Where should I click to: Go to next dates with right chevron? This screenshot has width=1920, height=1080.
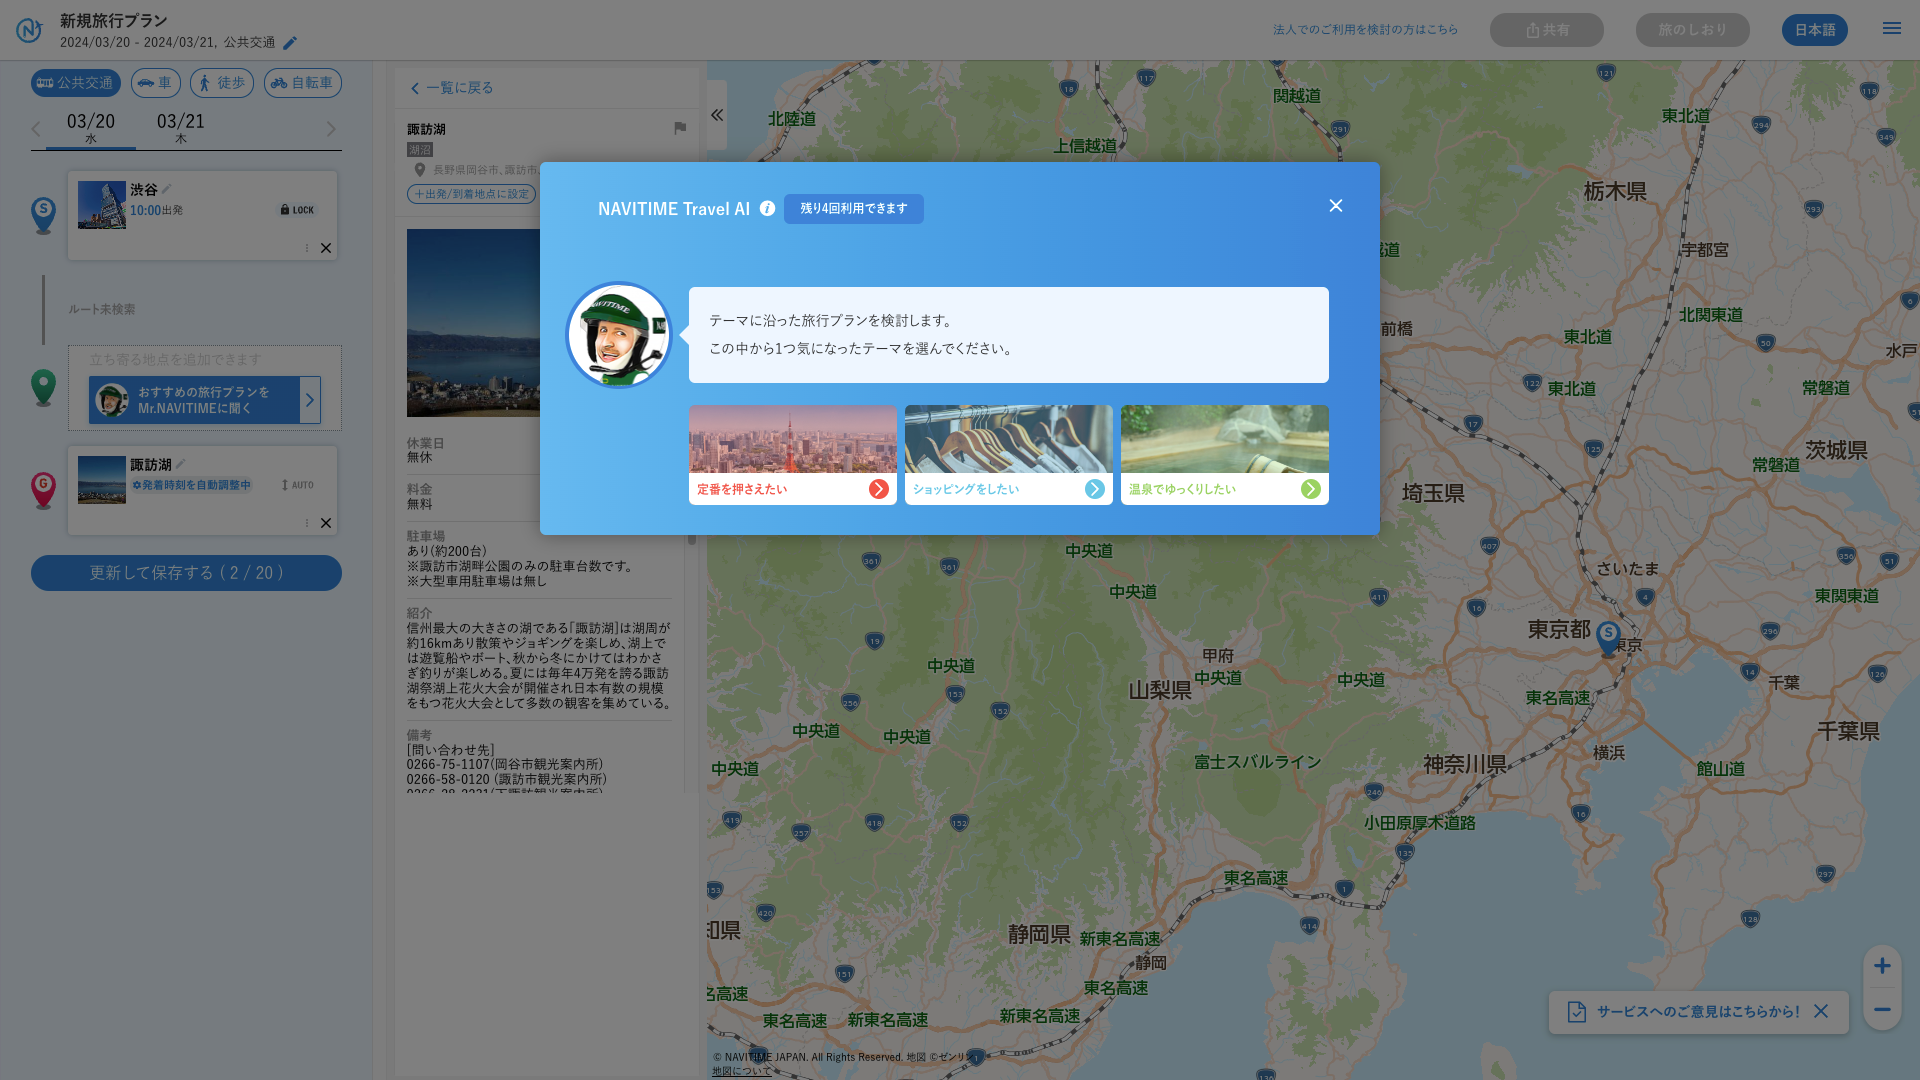tap(331, 129)
